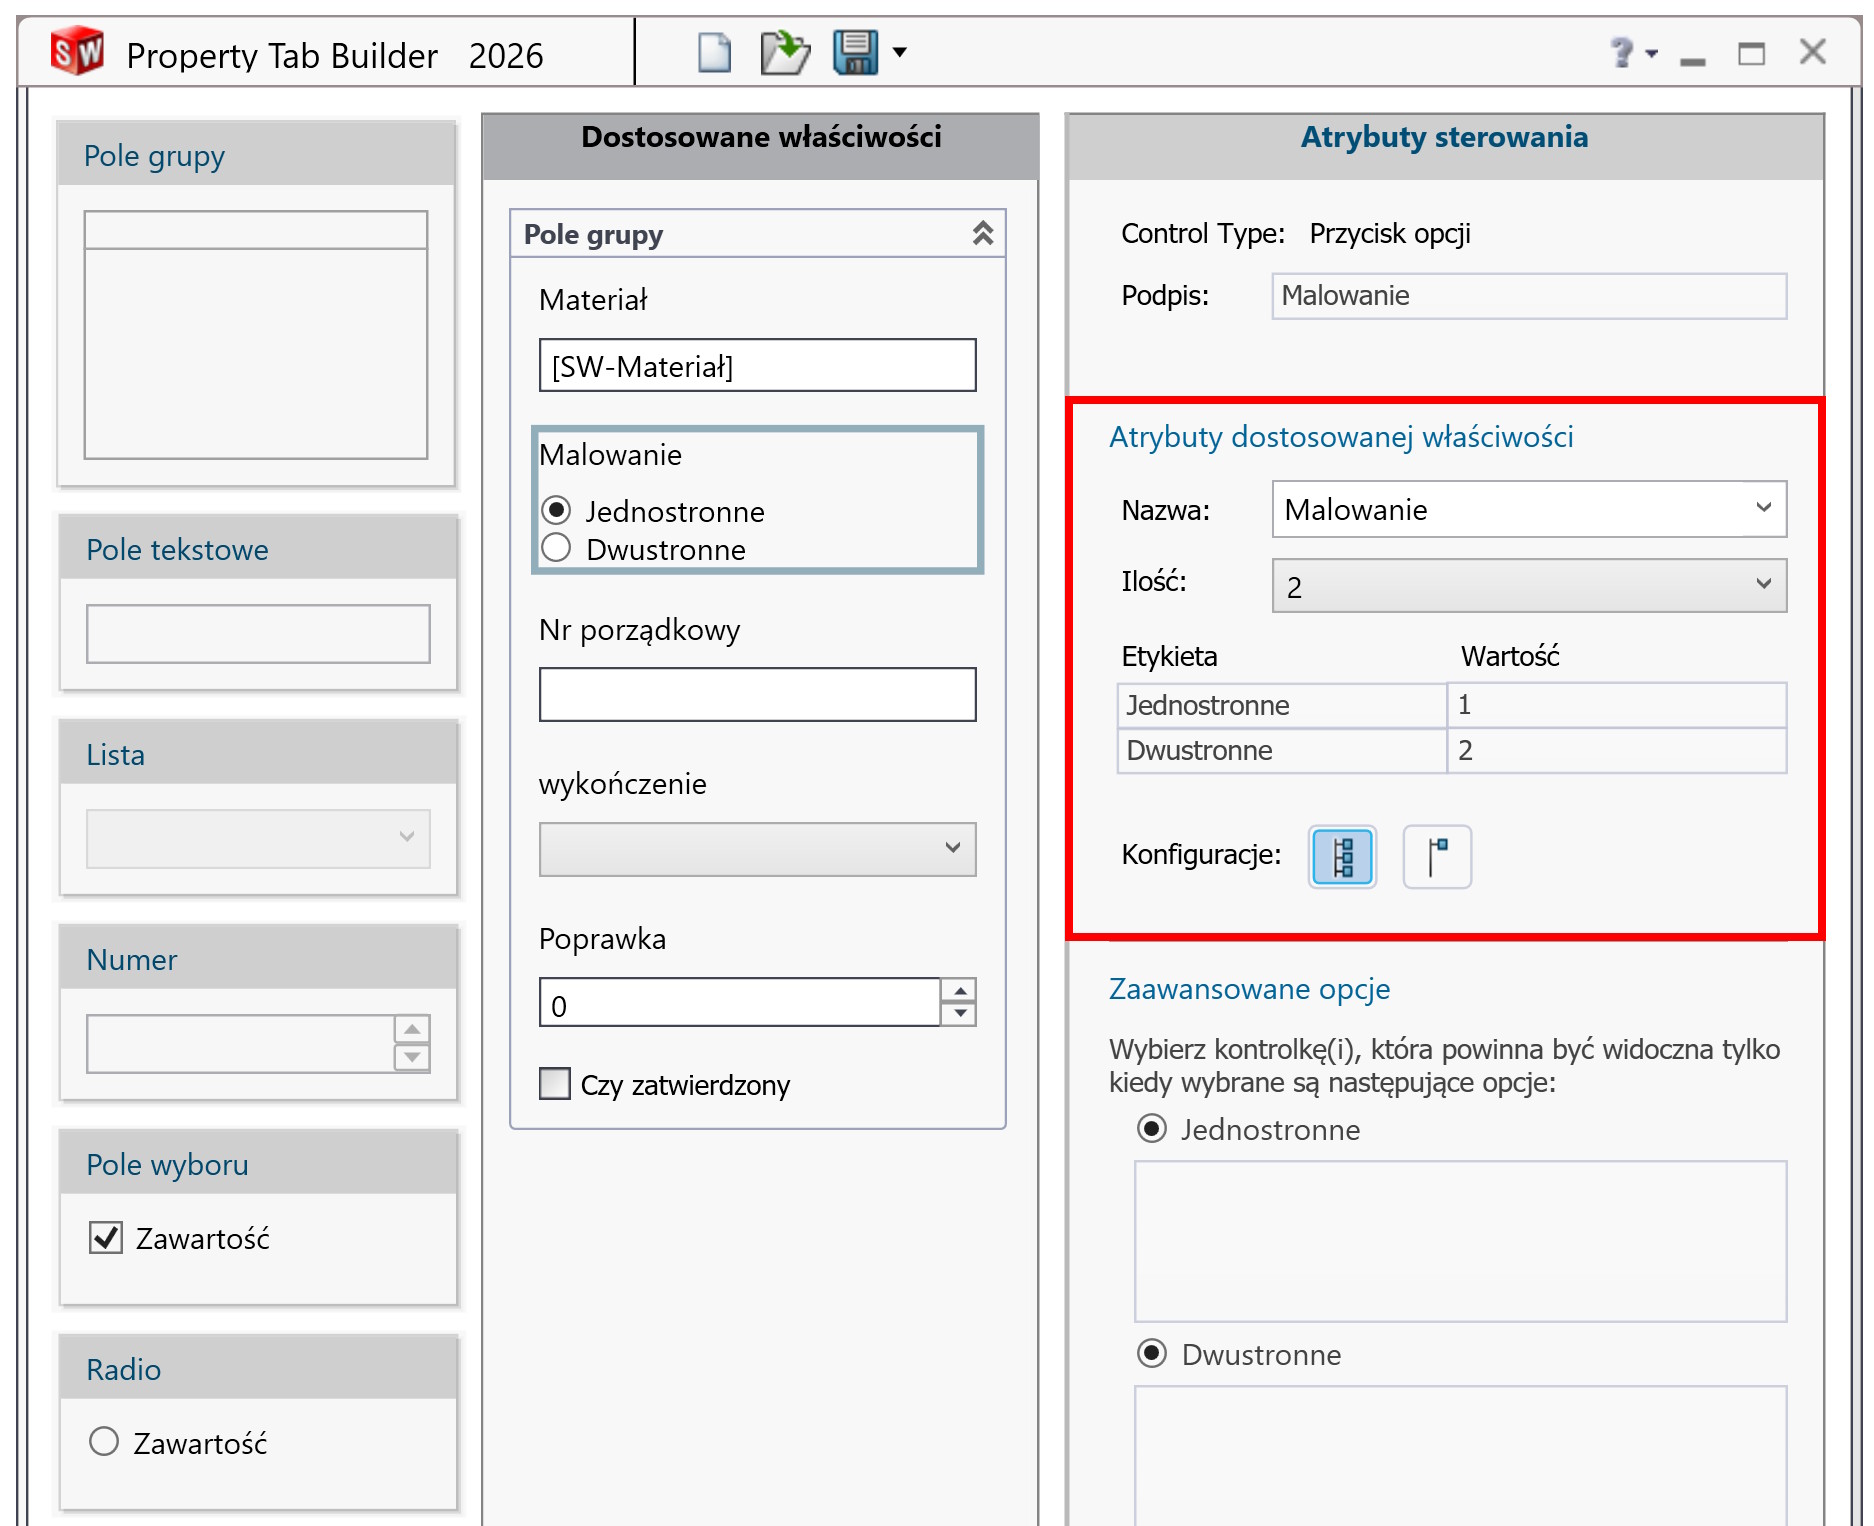Click the Nr porządkowy text field
The image size is (1874, 1526).
coord(757,695)
